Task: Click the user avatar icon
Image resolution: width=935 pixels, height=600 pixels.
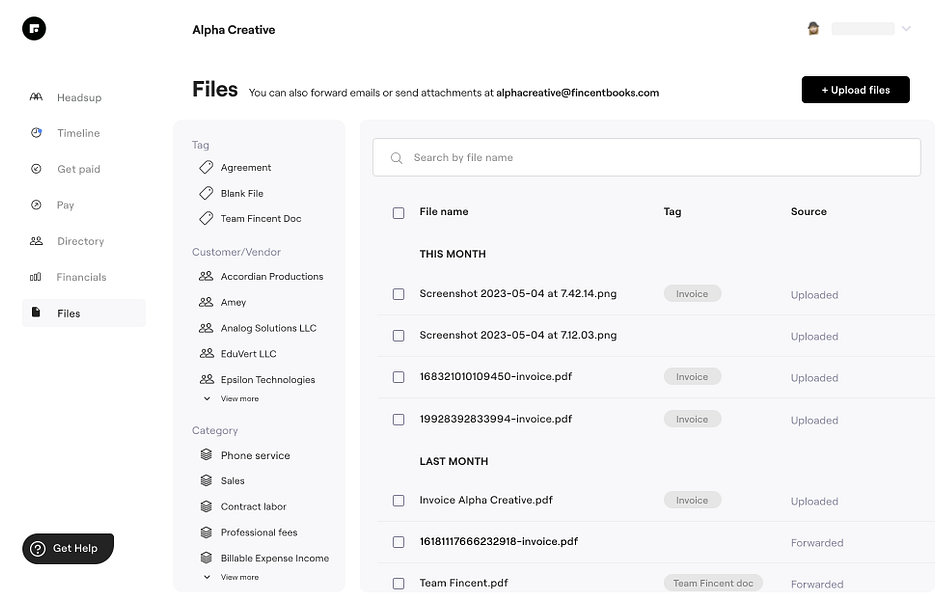Action: point(814,29)
